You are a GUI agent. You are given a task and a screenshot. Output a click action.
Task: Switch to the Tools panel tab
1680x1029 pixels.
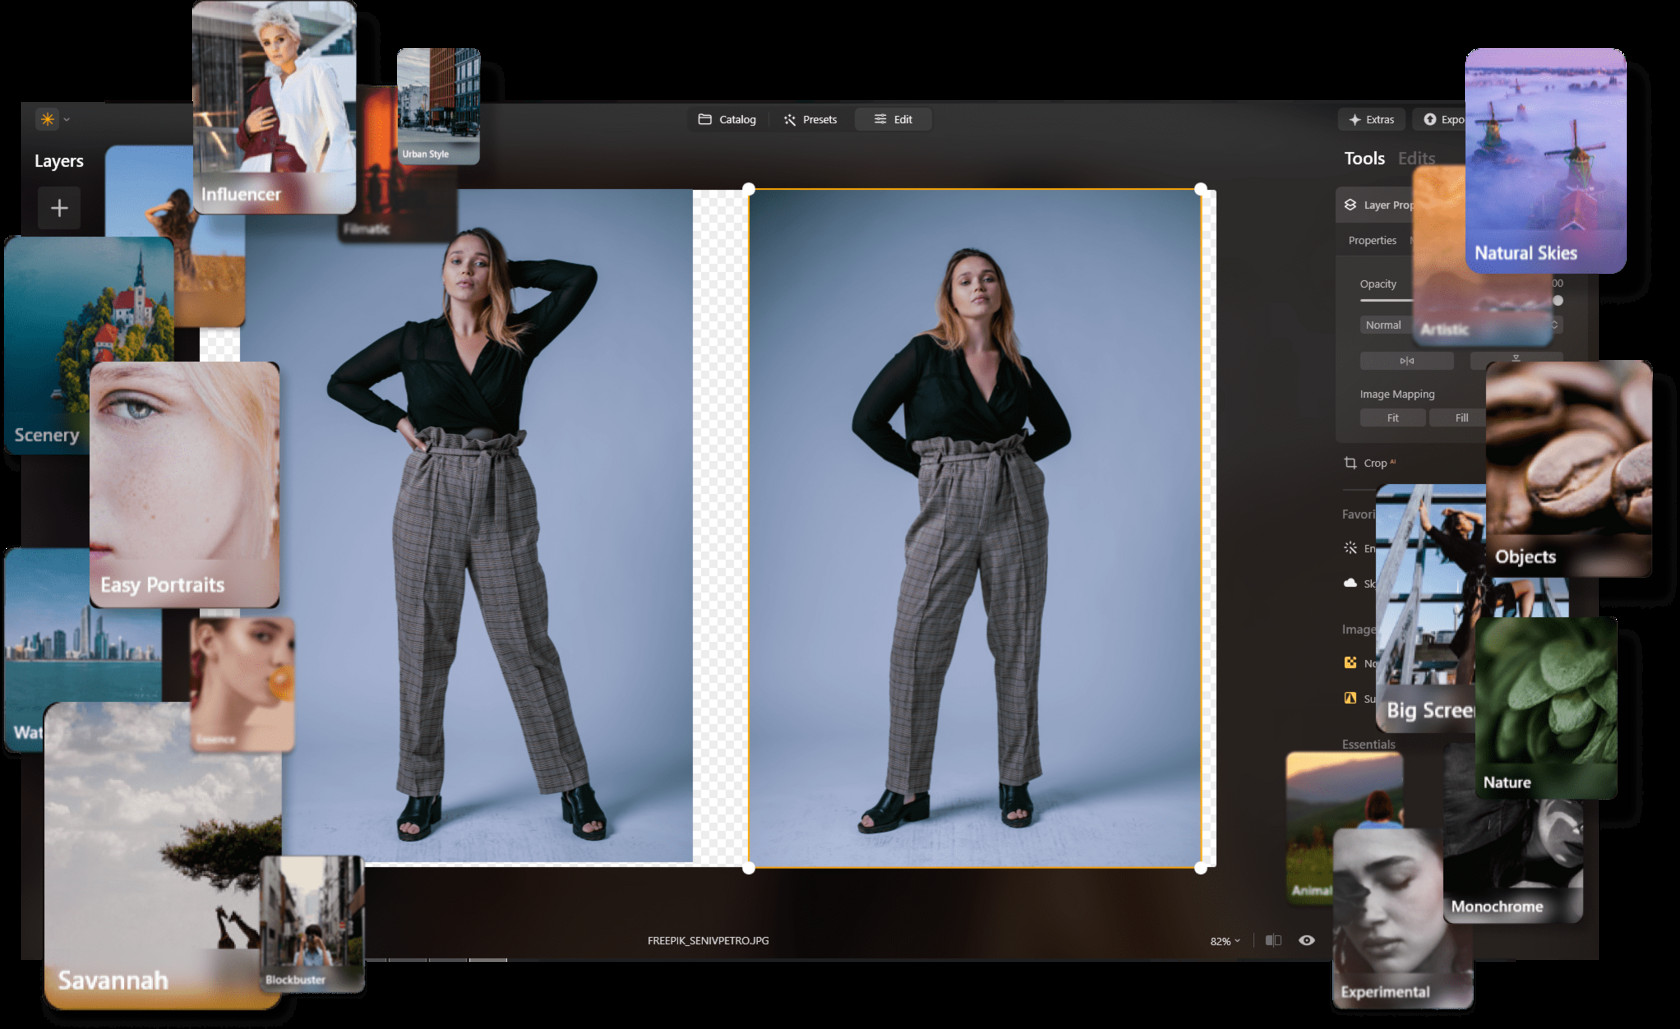(x=1364, y=158)
